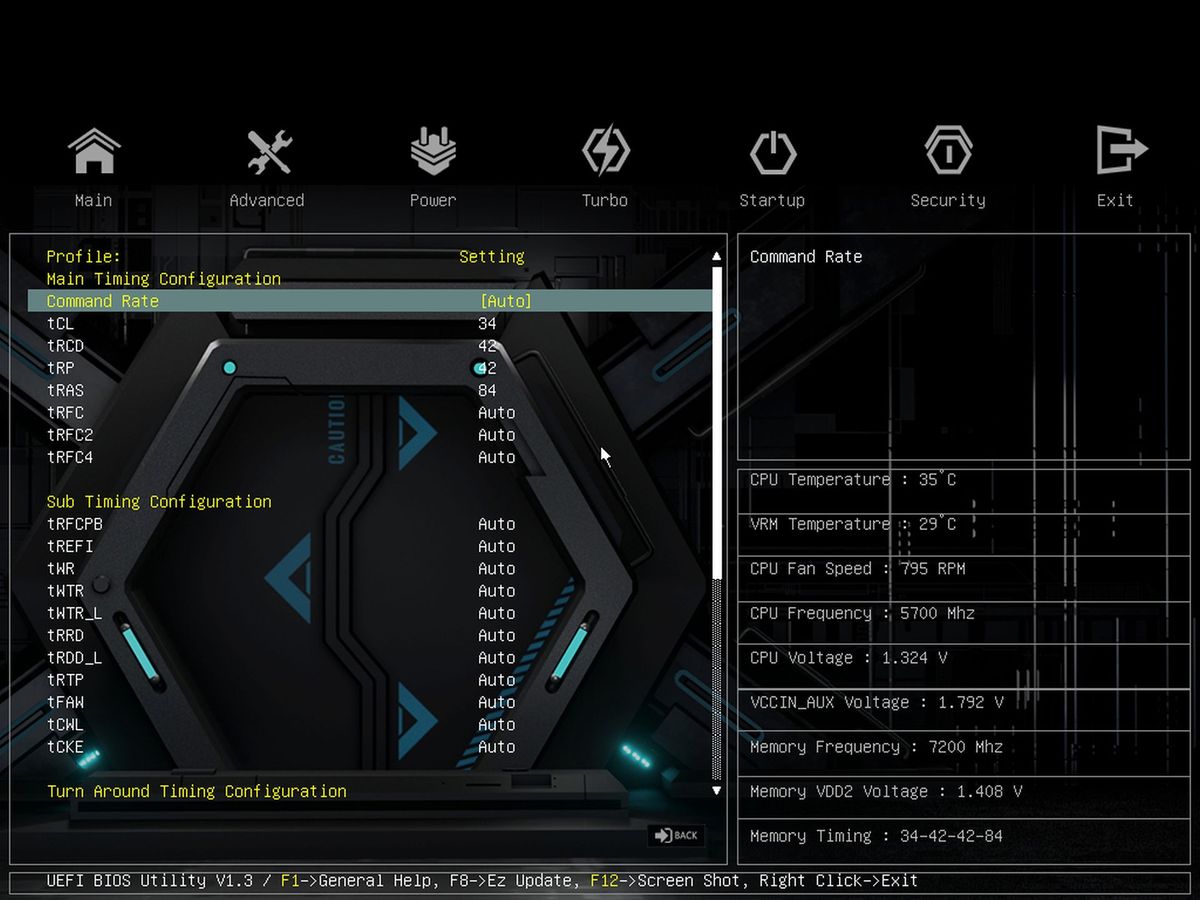Select the tCWL row label
Screen dimensions: 1200x900
65,724
